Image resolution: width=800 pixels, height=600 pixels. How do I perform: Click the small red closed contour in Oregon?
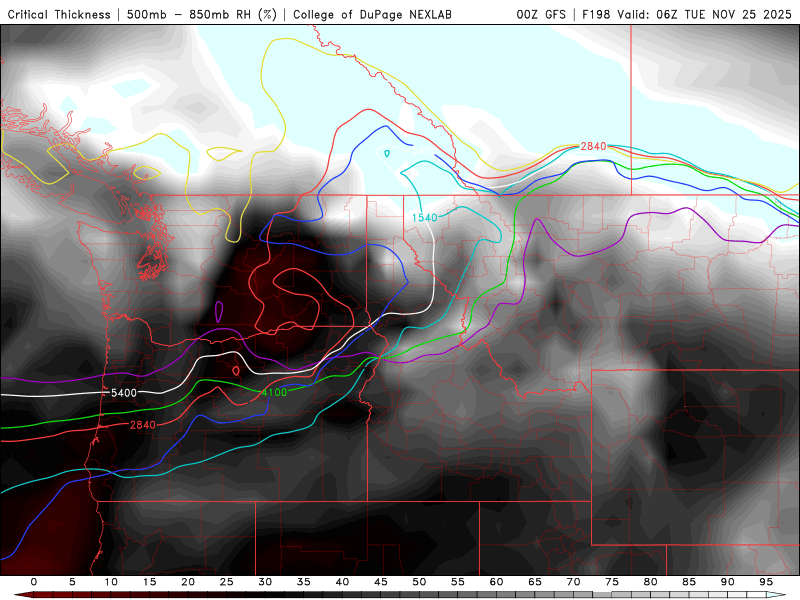pyautogui.click(x=236, y=370)
